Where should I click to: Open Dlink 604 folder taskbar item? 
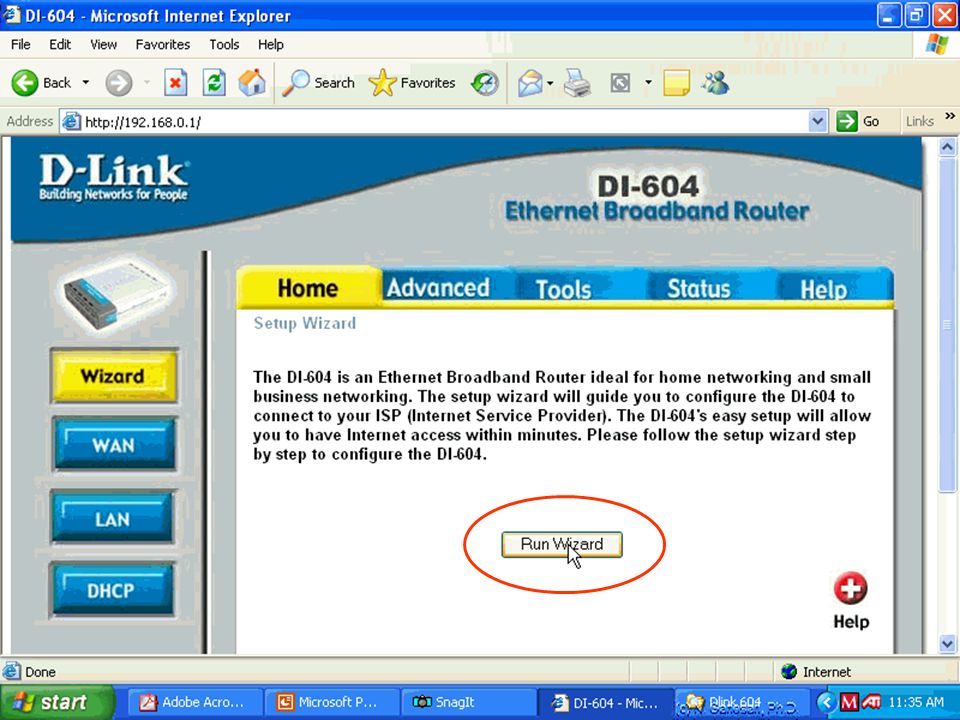pos(741,702)
